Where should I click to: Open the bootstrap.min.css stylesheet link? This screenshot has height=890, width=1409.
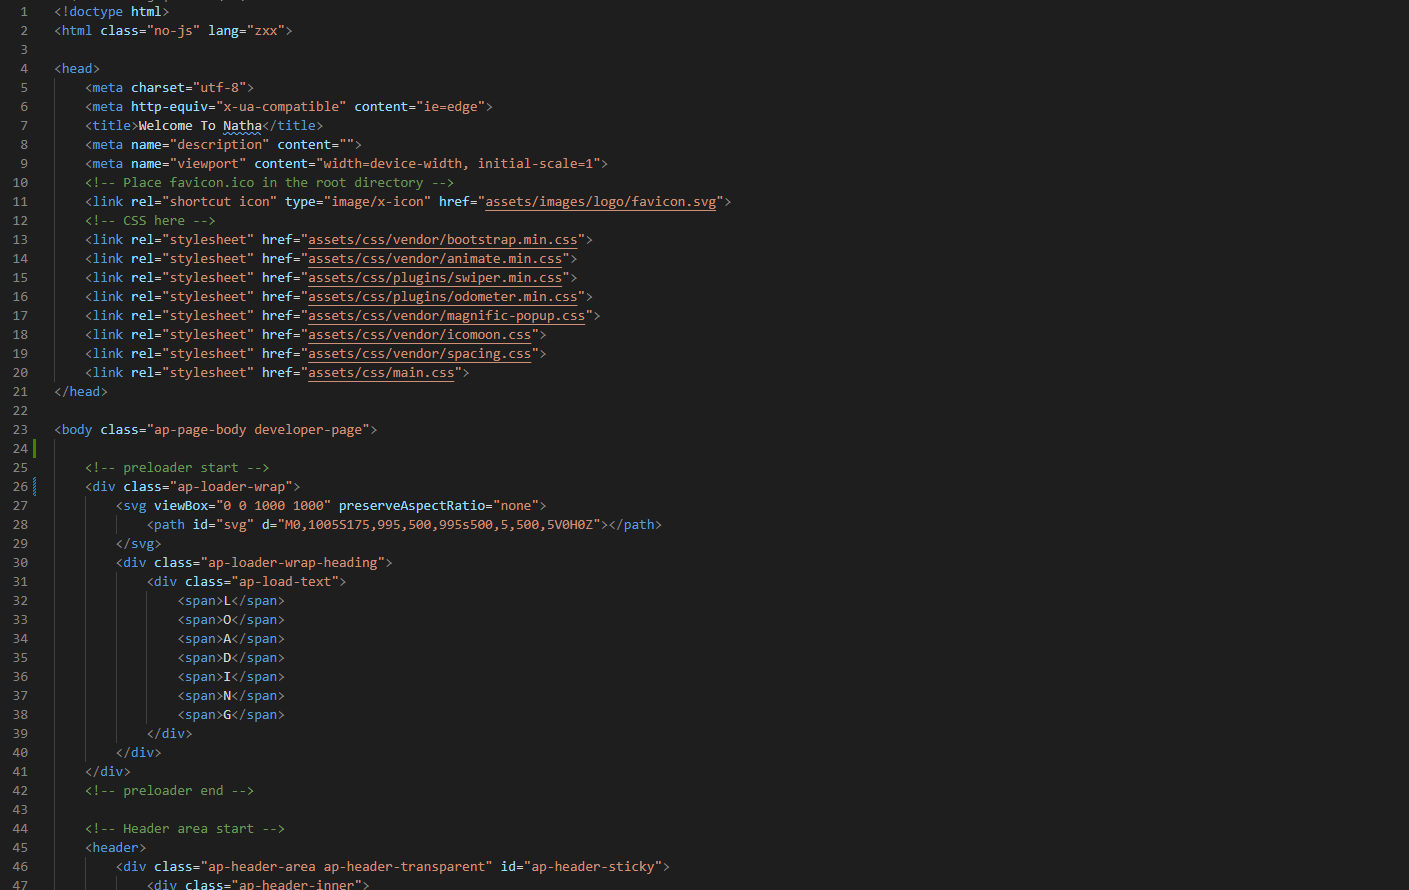(x=443, y=240)
